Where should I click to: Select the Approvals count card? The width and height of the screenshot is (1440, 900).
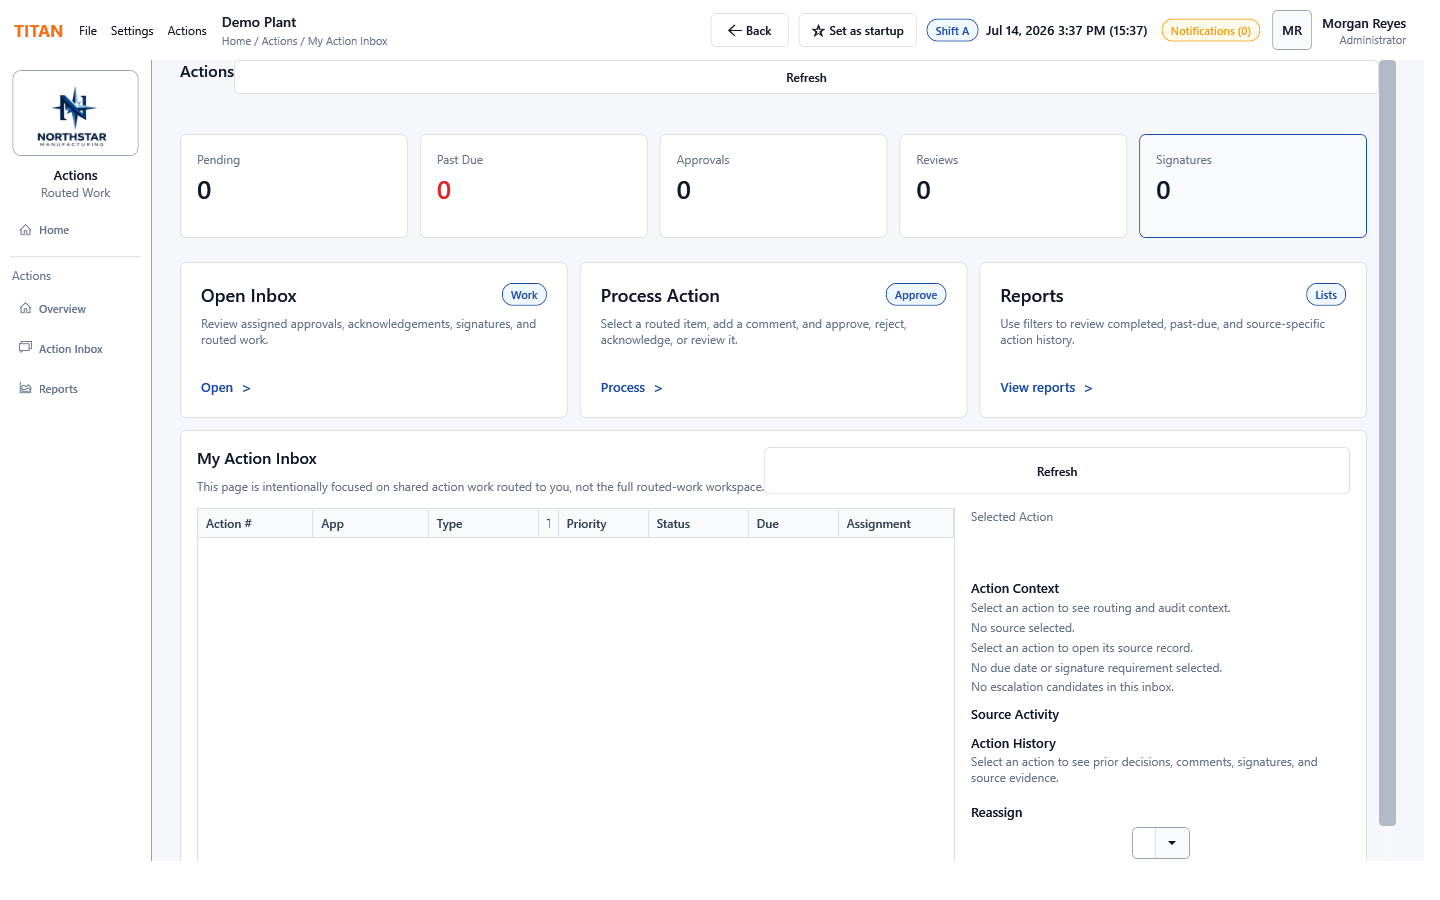point(774,186)
